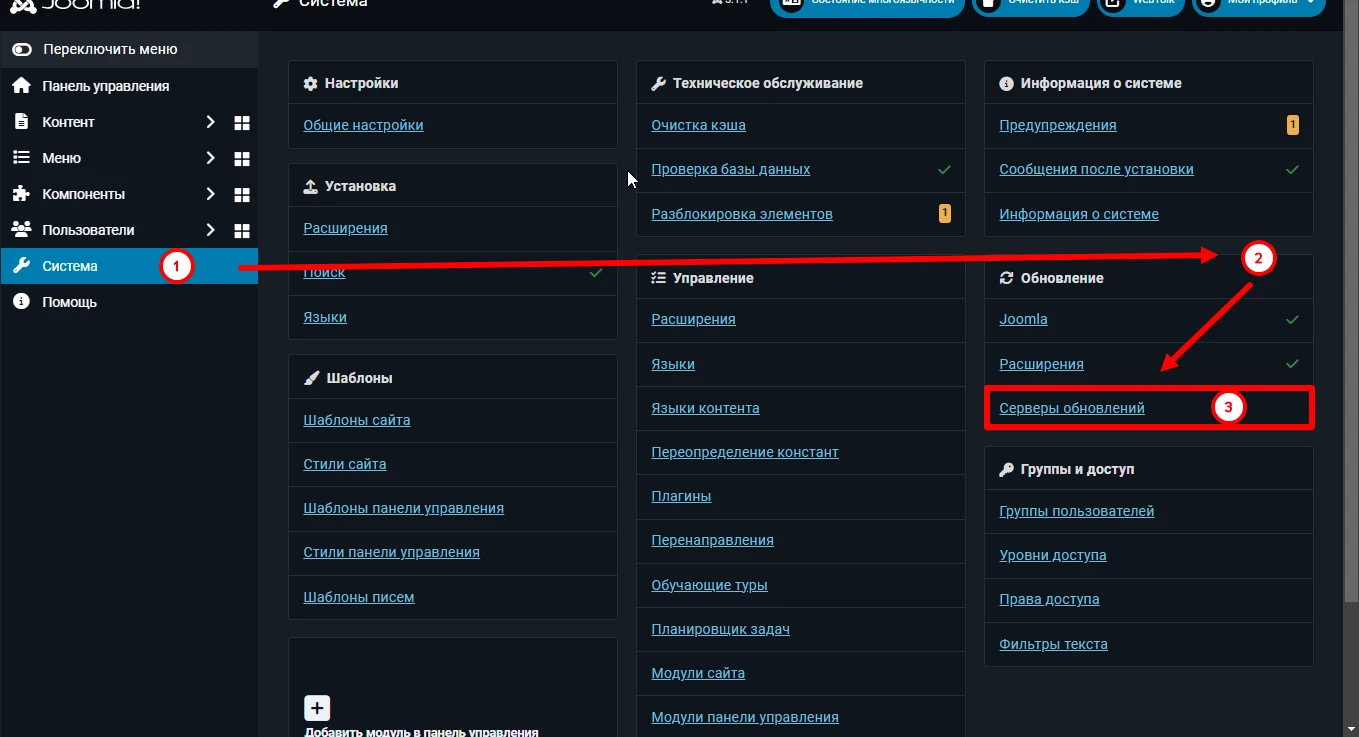
Task: Expand the Пользователи submenu chevron
Action: (x=210, y=230)
